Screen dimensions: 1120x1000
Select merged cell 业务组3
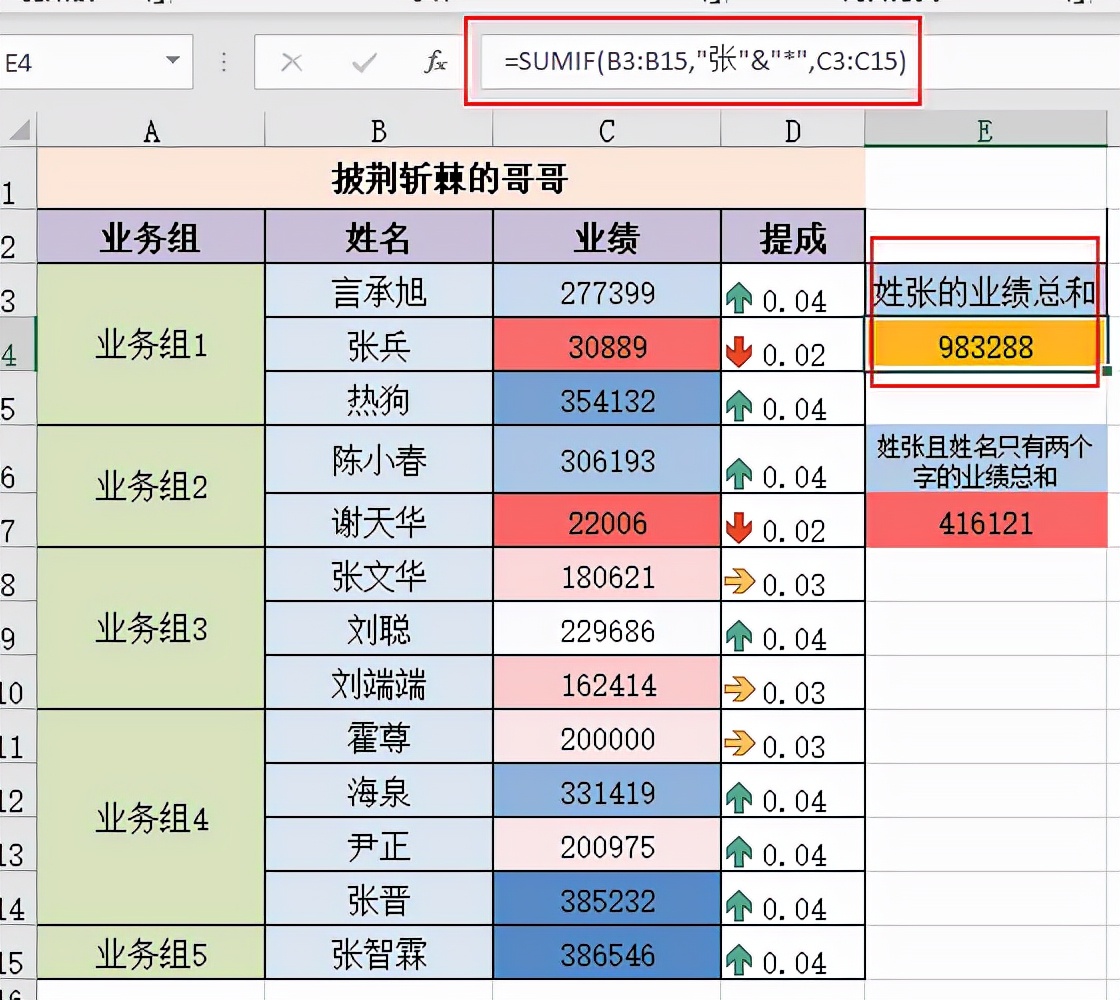(x=151, y=629)
